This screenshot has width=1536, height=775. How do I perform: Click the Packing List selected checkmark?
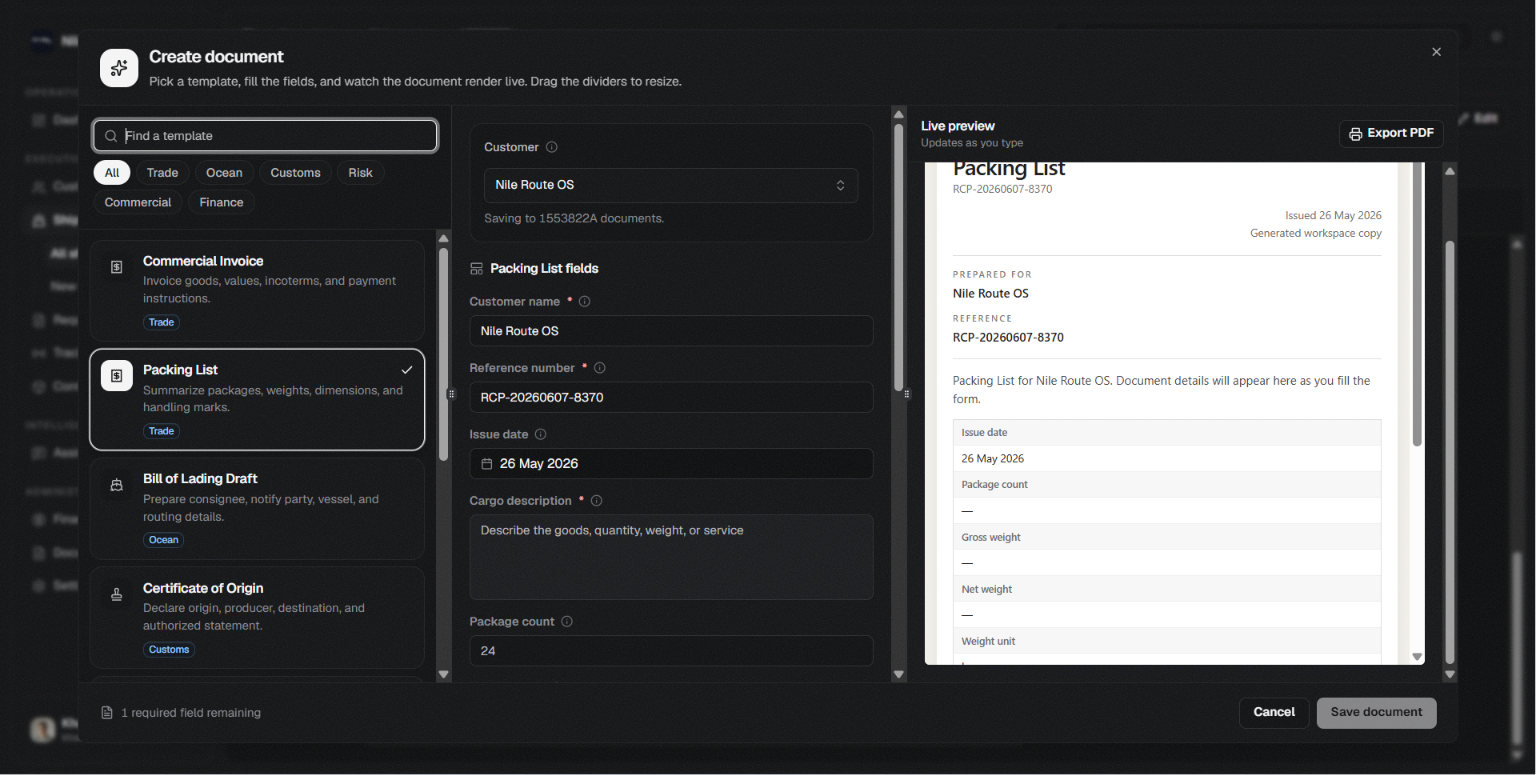pos(406,370)
